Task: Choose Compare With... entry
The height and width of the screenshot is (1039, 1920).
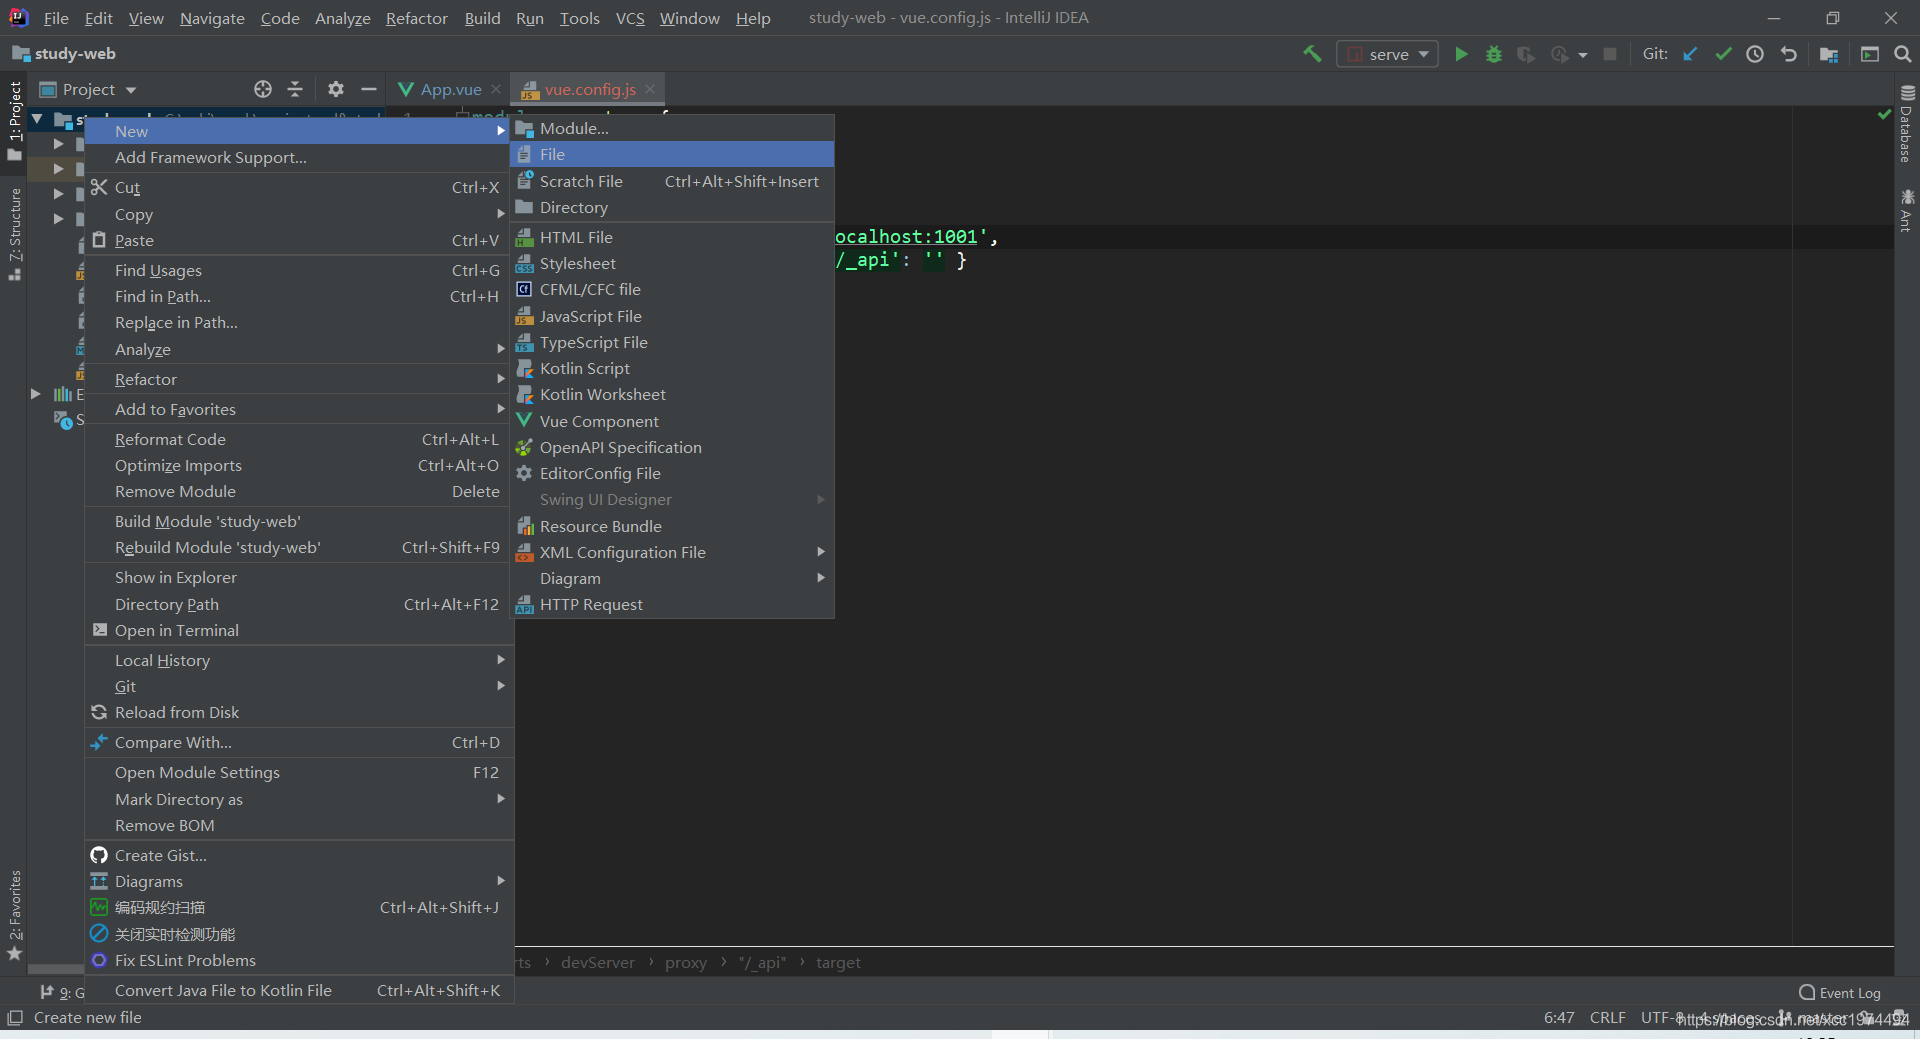Action: (x=299, y=742)
